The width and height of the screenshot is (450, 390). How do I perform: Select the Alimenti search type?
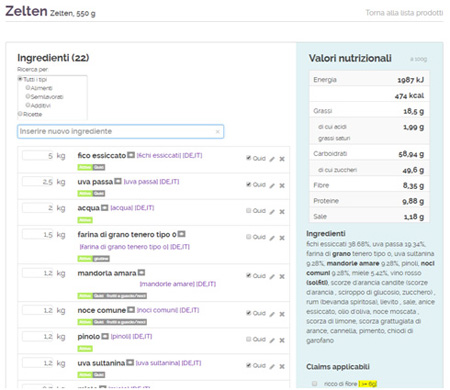coord(28,88)
